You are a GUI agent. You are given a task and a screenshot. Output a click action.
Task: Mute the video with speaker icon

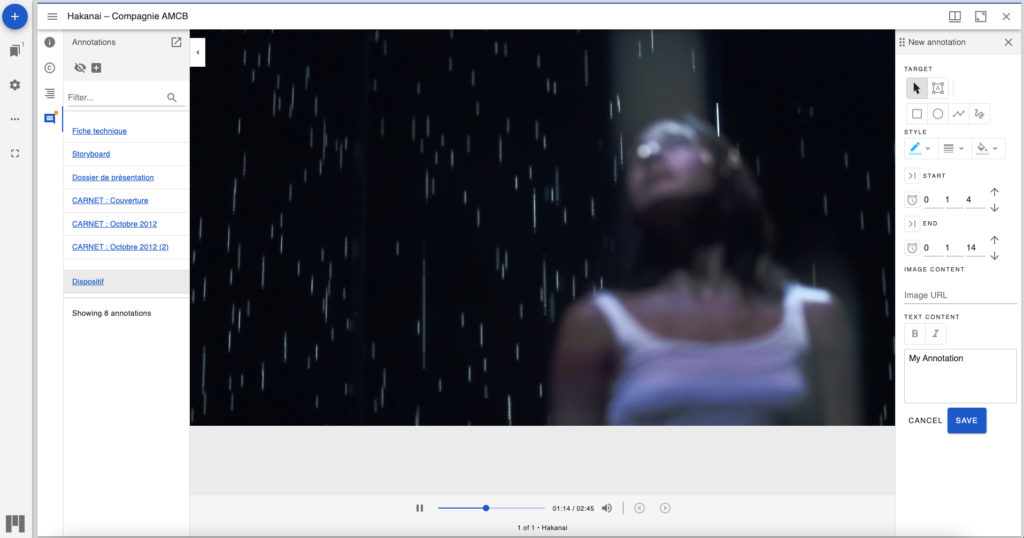[x=607, y=508]
